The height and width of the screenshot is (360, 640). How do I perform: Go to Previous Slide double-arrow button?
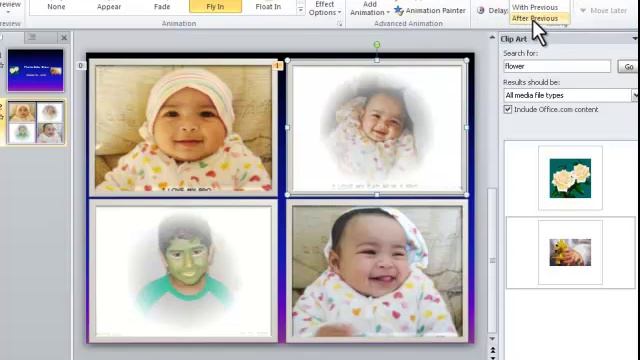[493, 350]
